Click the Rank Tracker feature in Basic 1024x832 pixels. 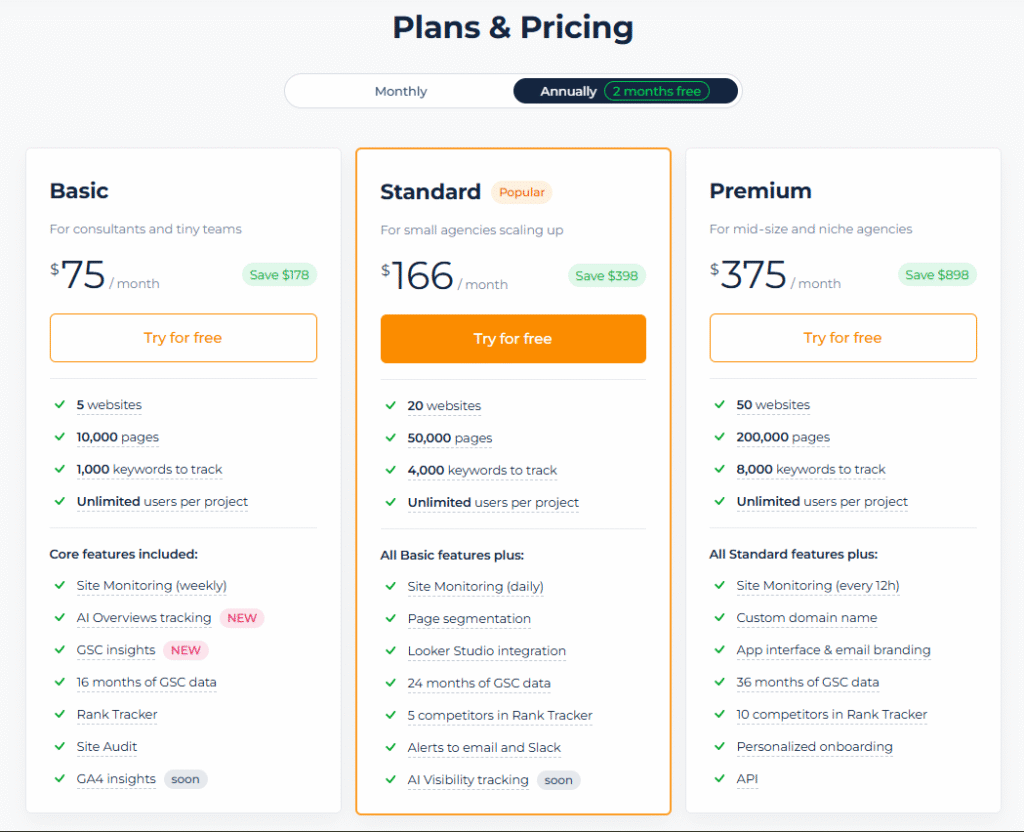(x=117, y=715)
